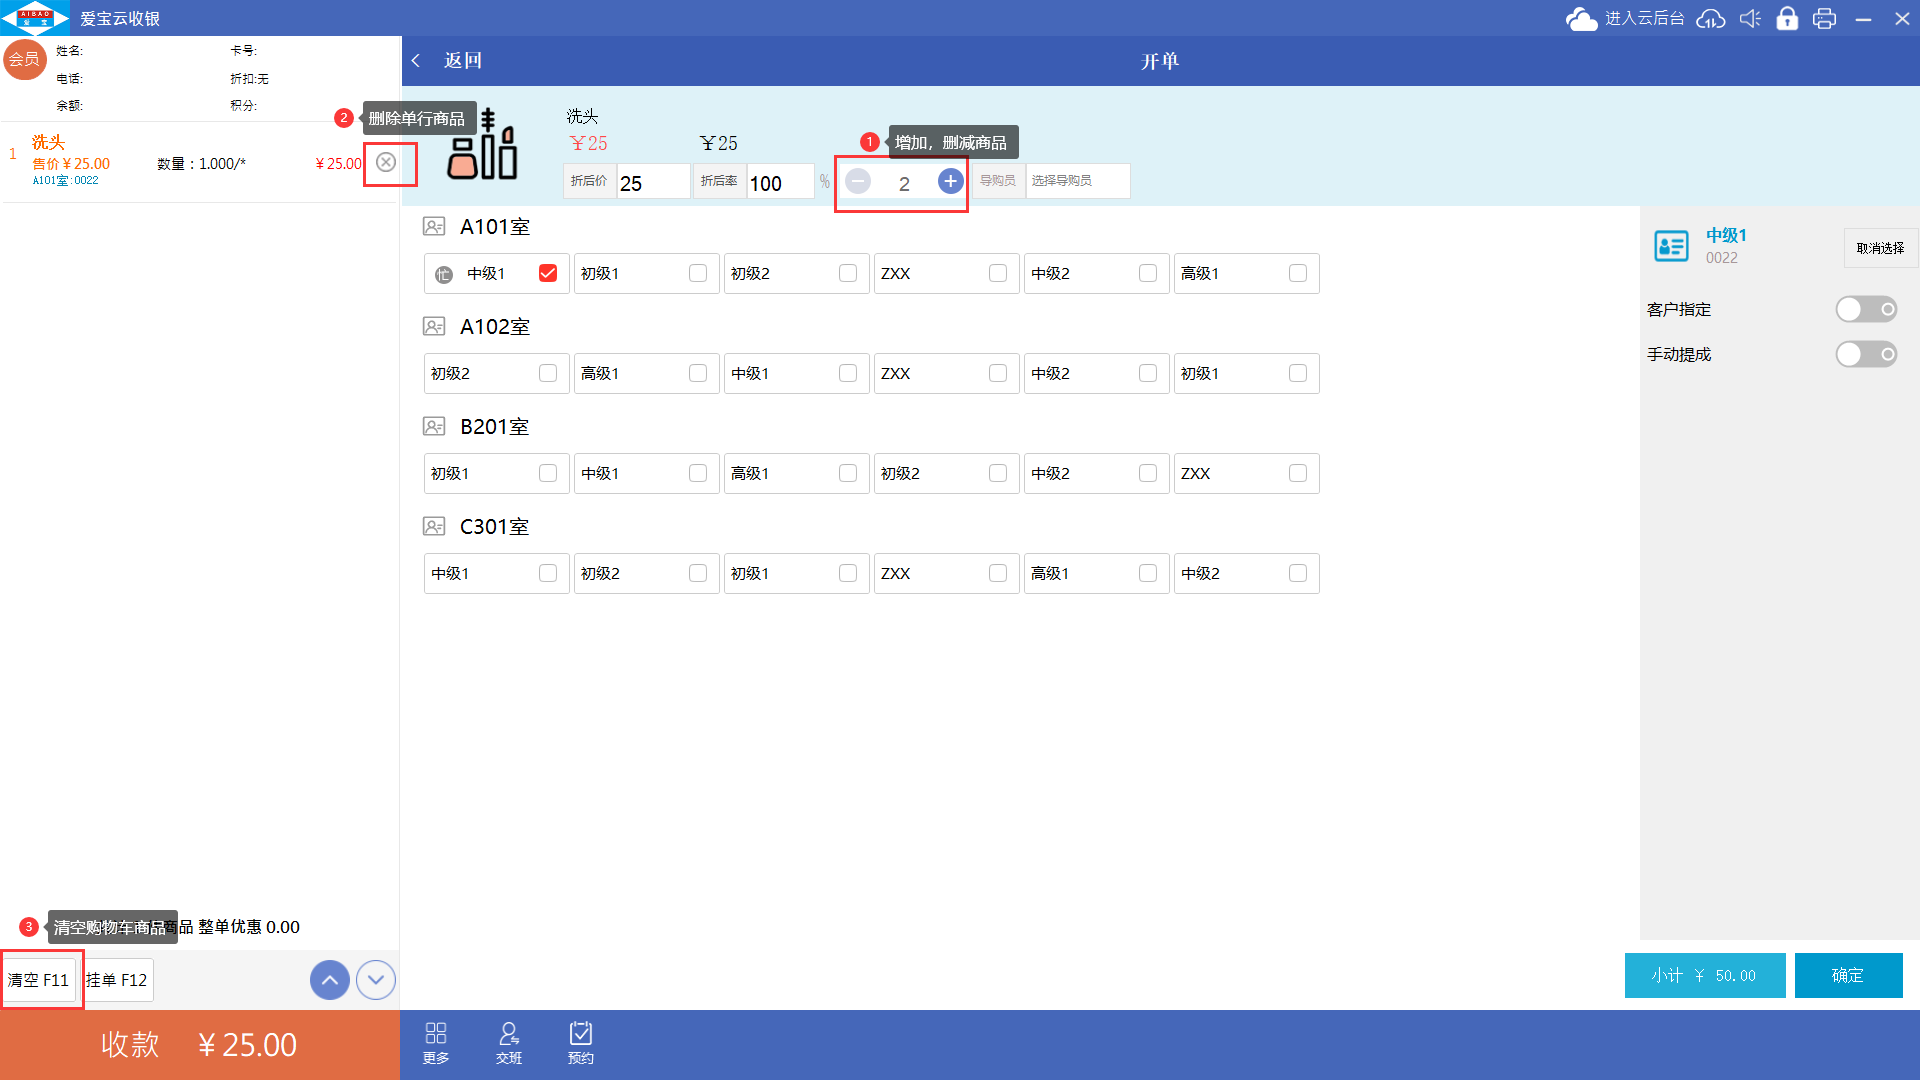Mute sound using the speaker icon
Image resolution: width=1920 pixels, height=1080 pixels.
pos(1749,19)
